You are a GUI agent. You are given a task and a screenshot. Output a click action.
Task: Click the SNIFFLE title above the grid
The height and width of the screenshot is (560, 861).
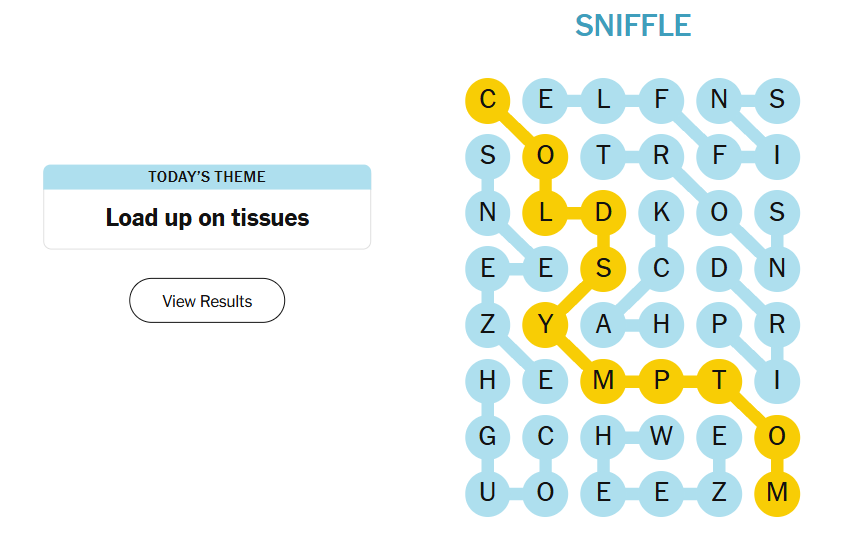pos(633,25)
